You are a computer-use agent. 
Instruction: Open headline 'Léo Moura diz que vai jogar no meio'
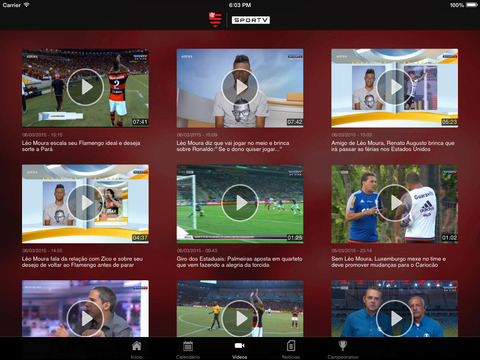(233, 146)
